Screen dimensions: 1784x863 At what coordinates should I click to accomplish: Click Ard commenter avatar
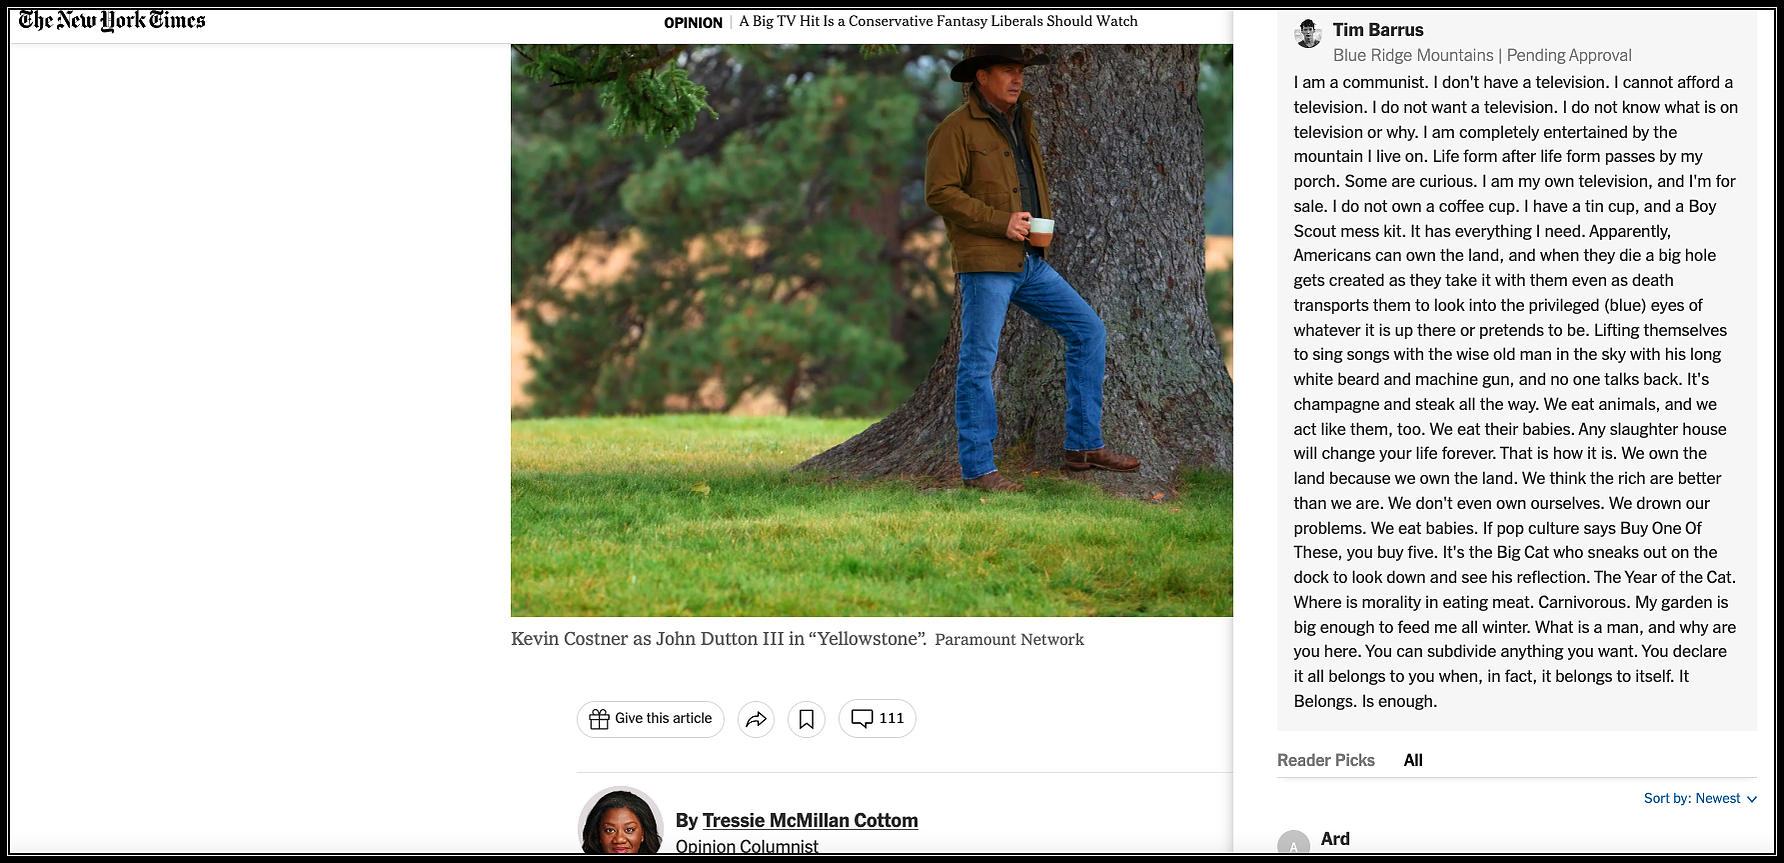1293,843
